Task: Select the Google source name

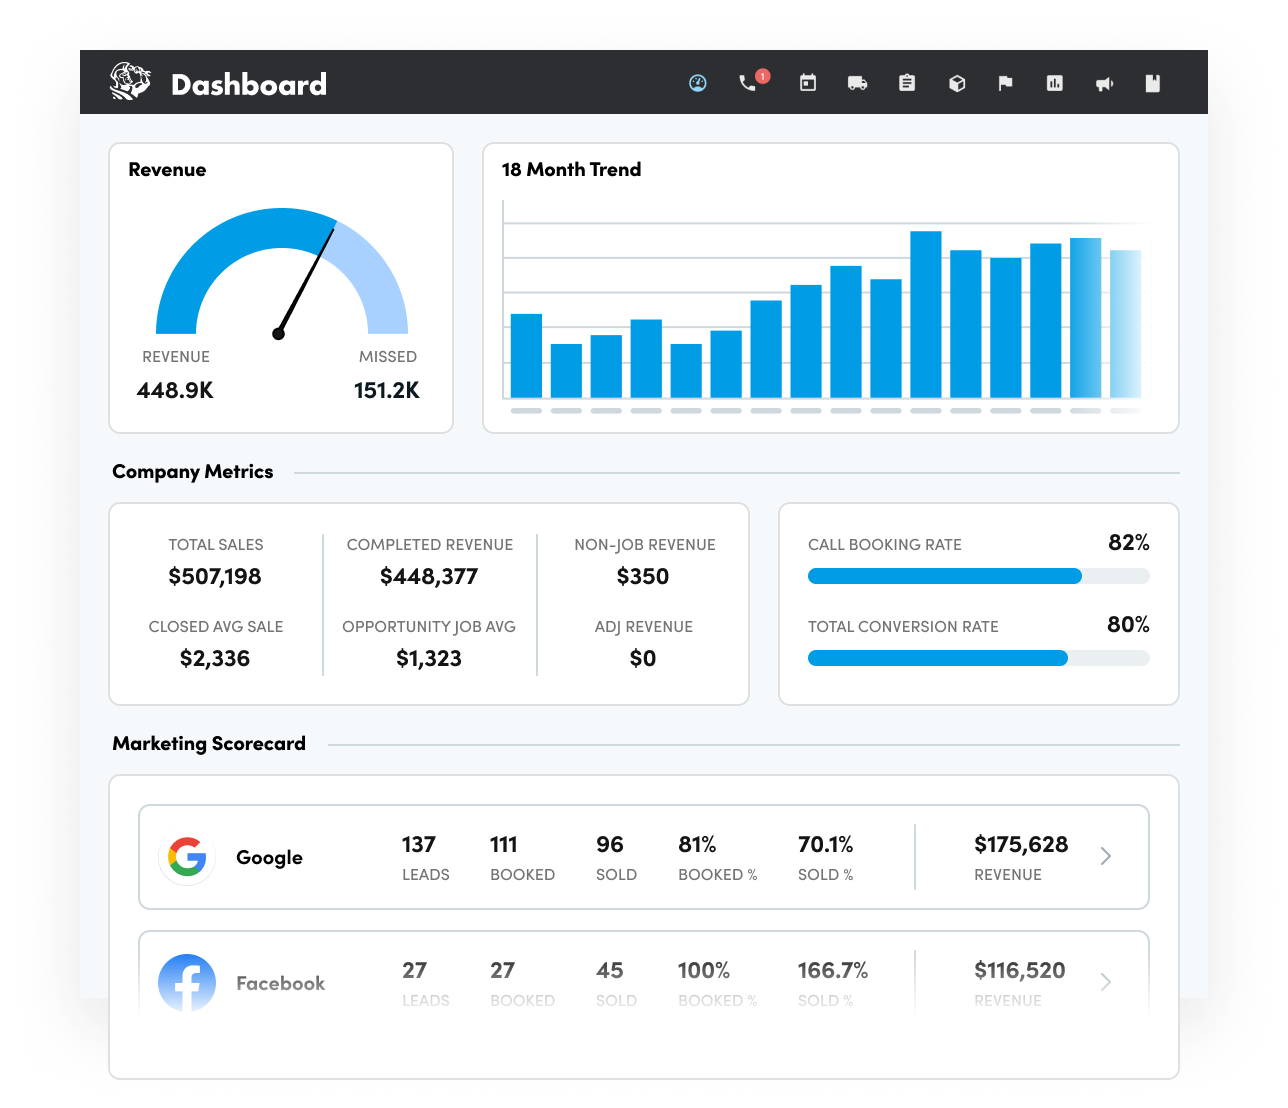Action: (269, 858)
